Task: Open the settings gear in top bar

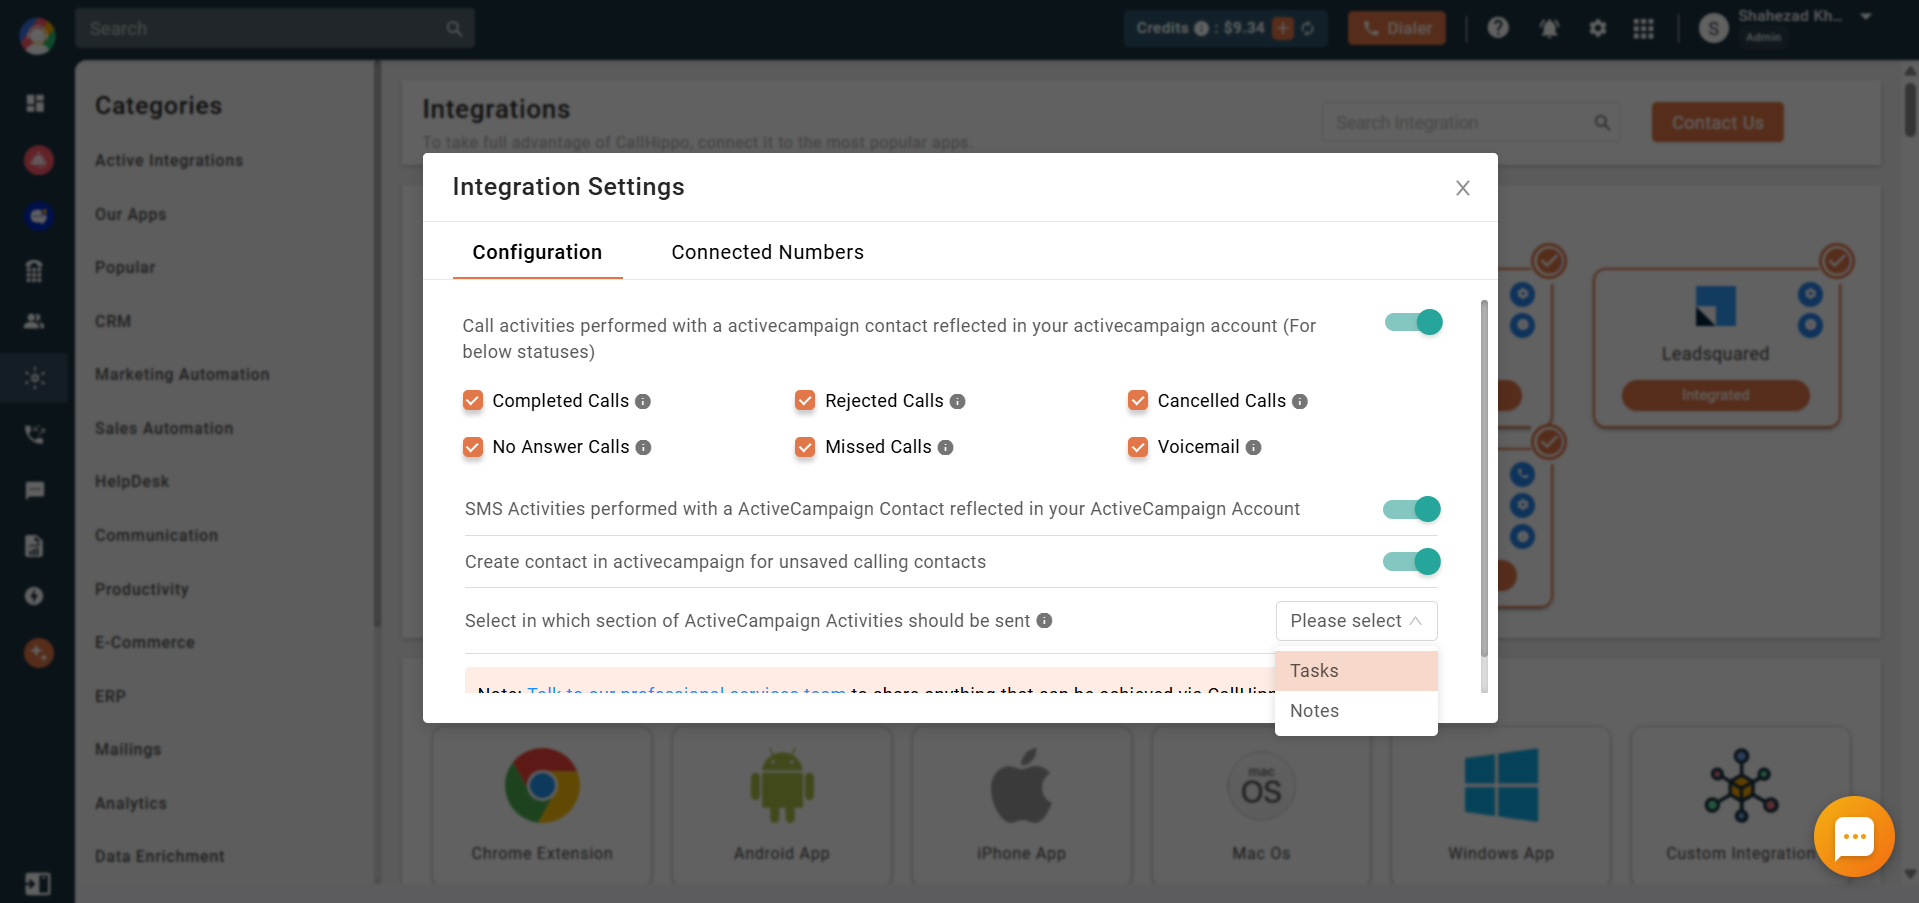Action: (x=1598, y=28)
